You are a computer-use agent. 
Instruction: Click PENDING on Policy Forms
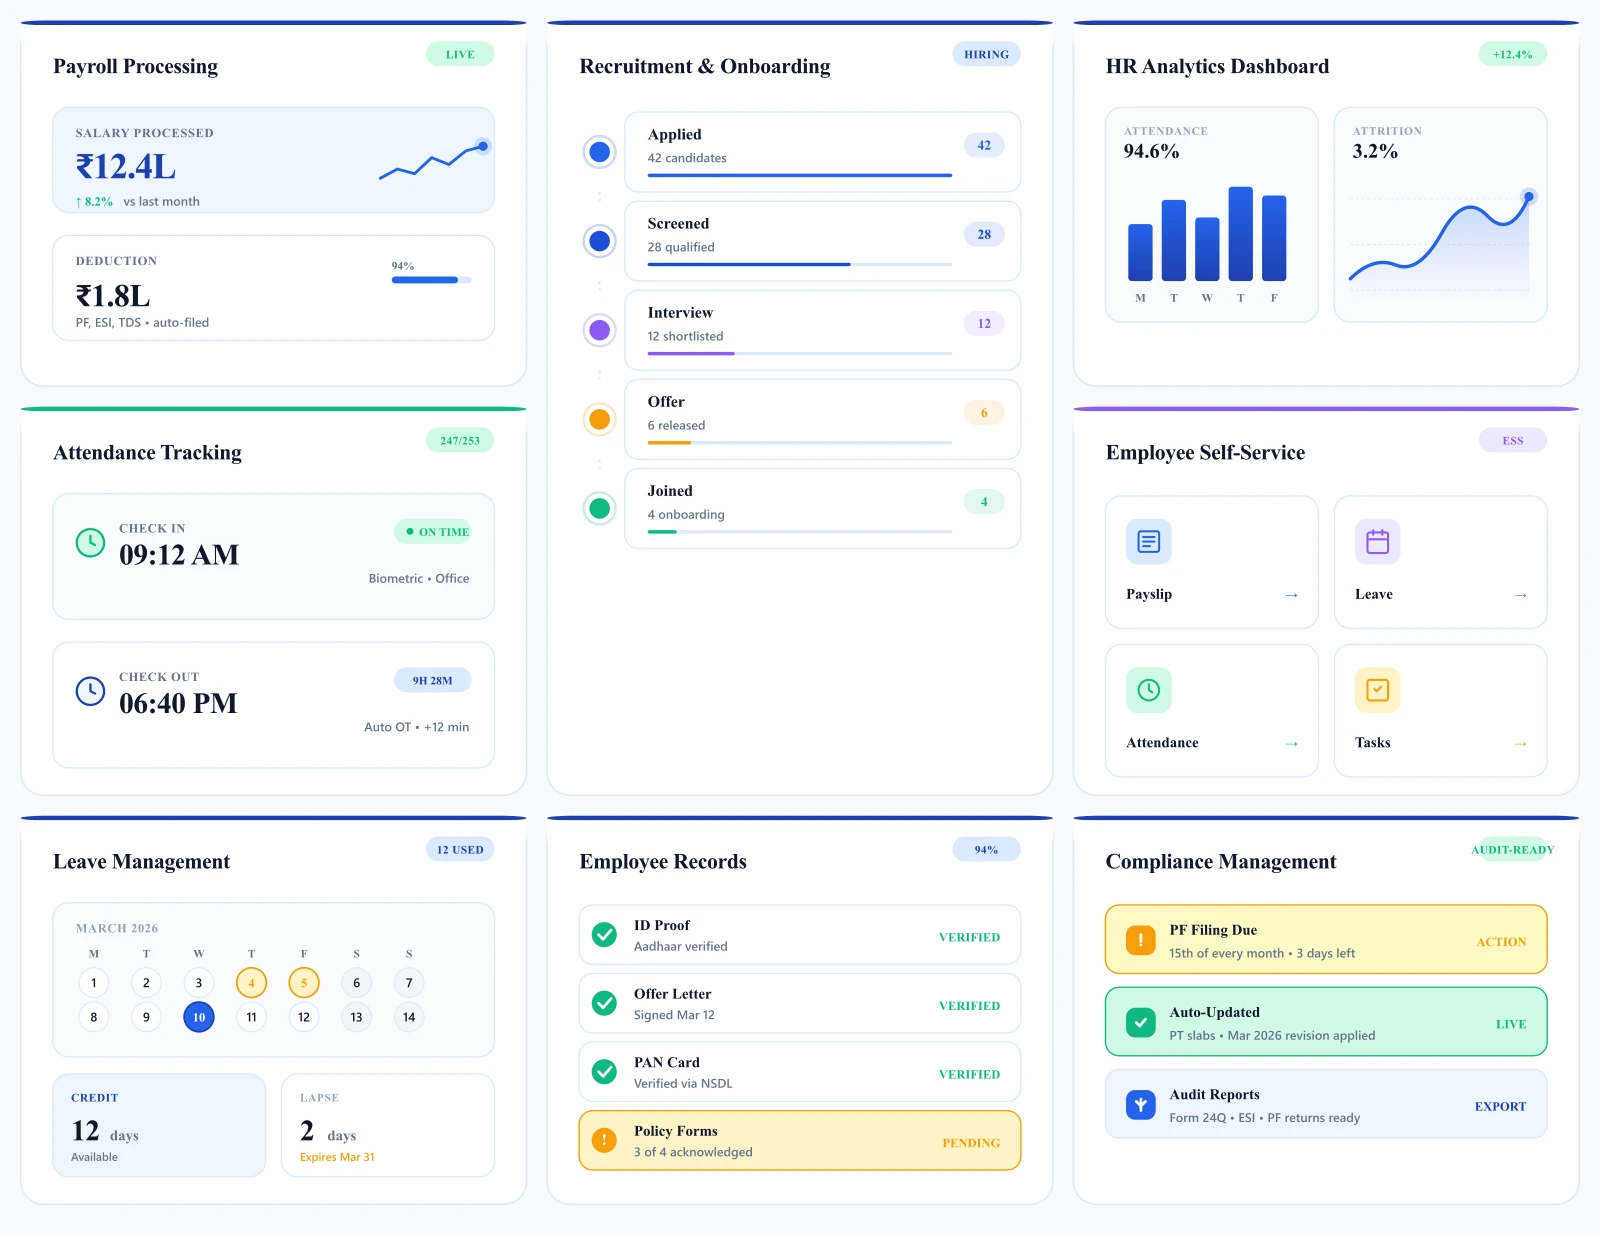pyautogui.click(x=971, y=1143)
